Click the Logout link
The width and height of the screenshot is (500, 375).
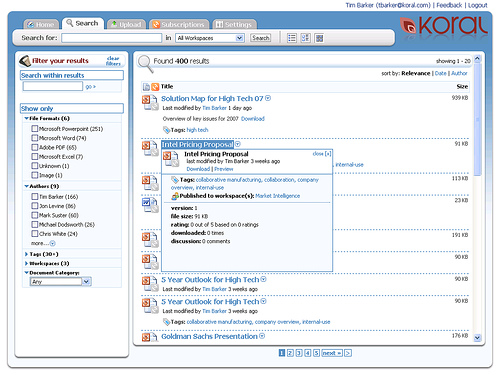[x=477, y=5]
